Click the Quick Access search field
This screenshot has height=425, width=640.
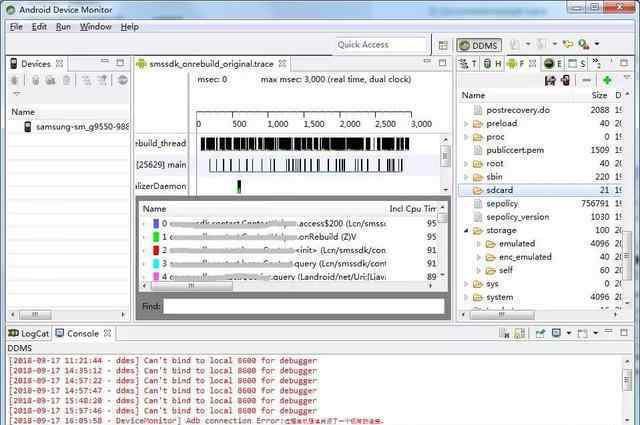(381, 45)
